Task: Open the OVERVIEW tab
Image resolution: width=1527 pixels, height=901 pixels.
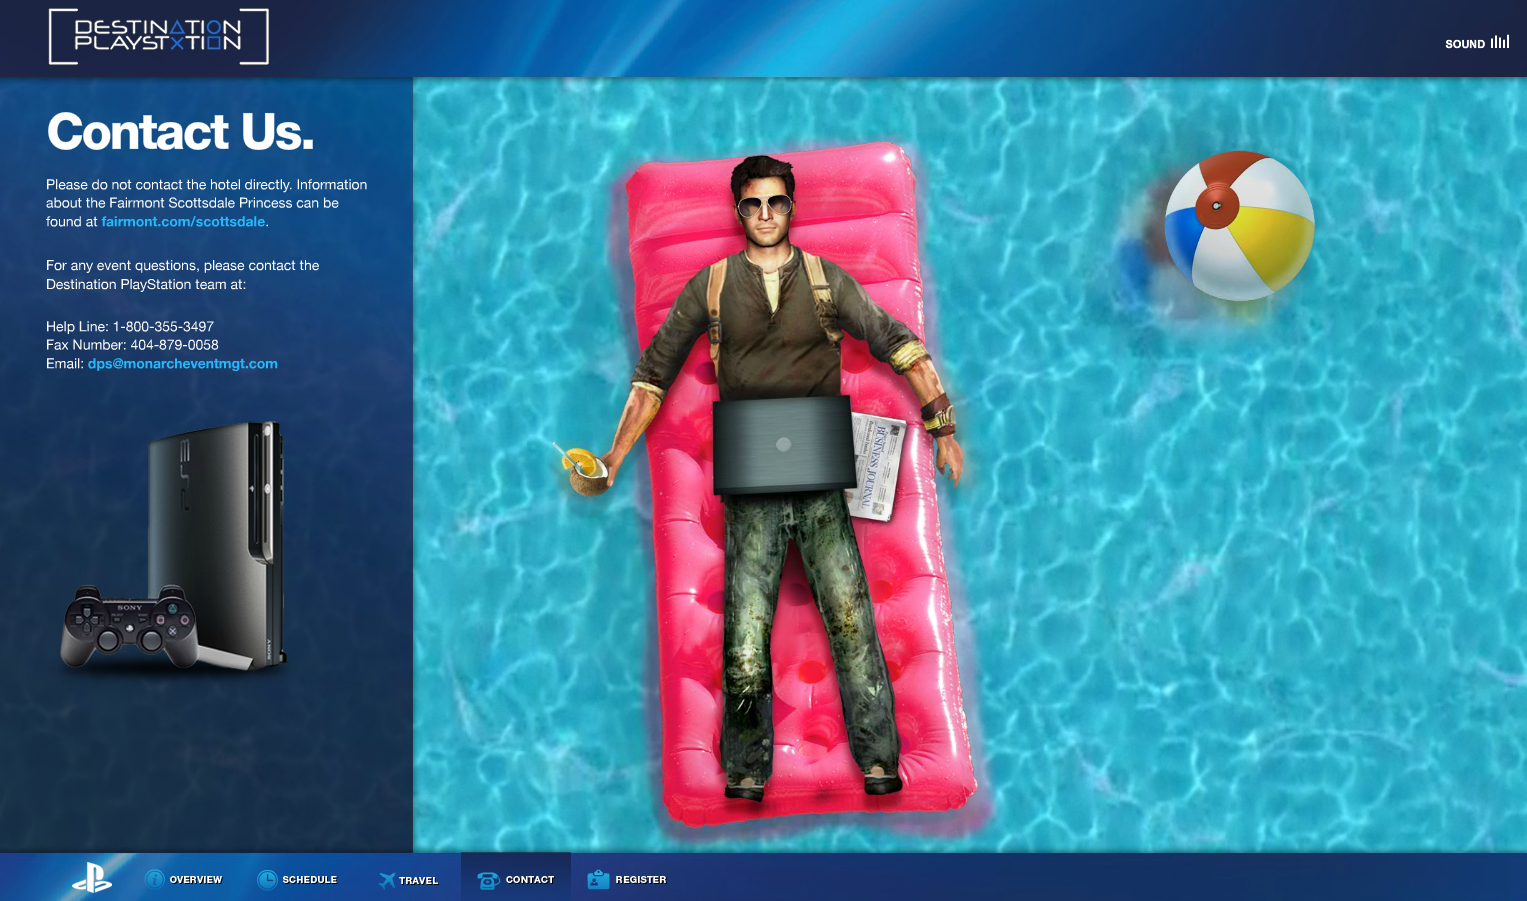Action: pos(184,879)
